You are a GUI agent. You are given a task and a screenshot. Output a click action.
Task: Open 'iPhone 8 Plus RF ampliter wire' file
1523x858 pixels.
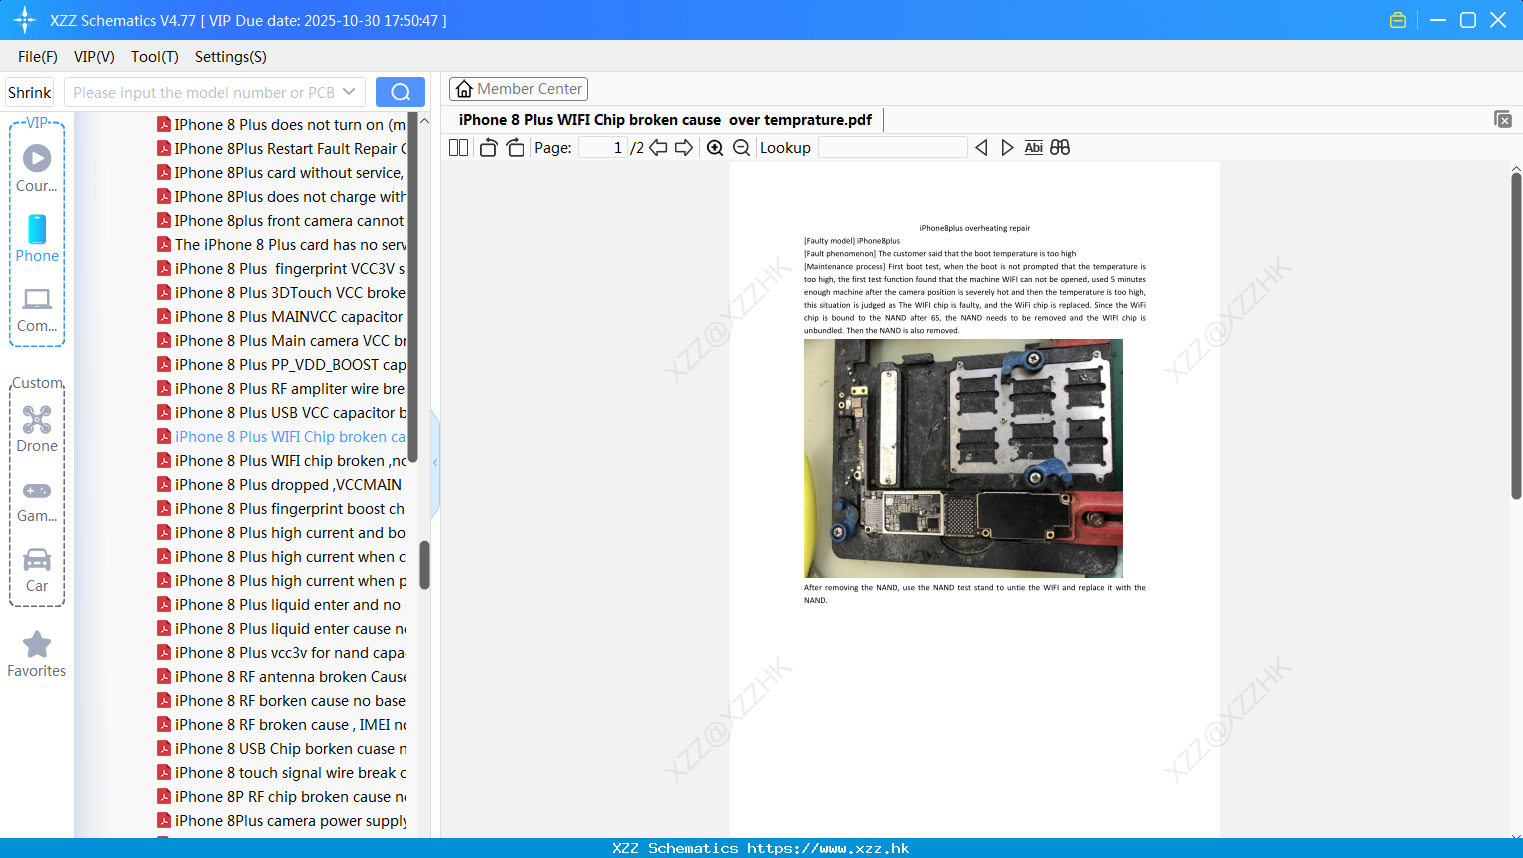282,389
